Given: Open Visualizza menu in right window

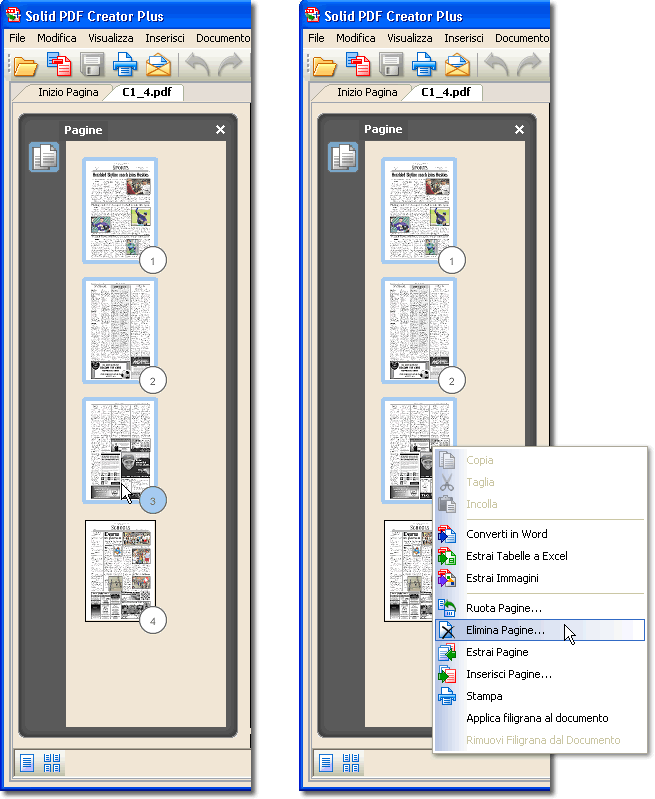Looking at the screenshot, I should [x=410, y=38].
